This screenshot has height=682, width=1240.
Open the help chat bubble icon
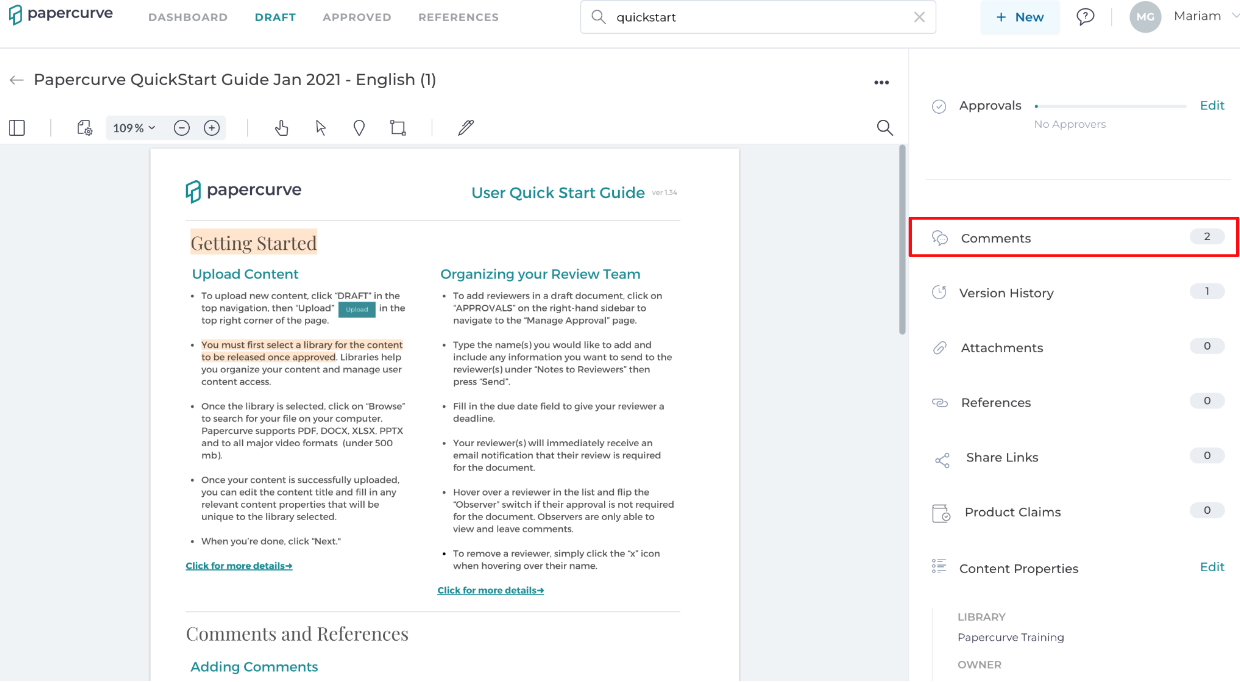(1085, 17)
